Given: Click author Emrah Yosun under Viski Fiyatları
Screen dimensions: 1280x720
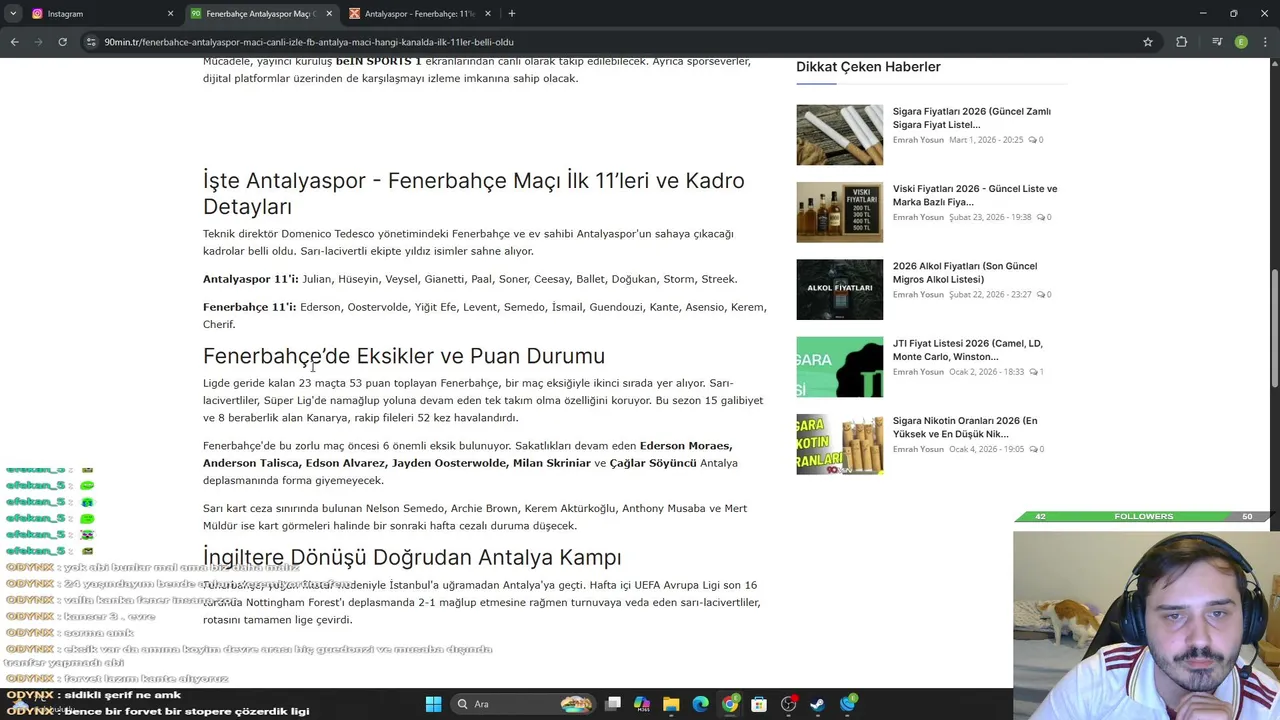Looking at the screenshot, I should coord(918,217).
